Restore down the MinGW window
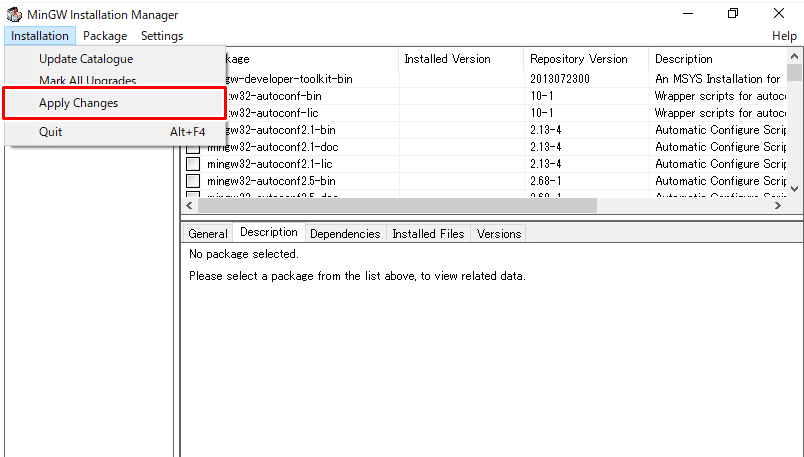The height and width of the screenshot is (457, 804). coord(733,14)
